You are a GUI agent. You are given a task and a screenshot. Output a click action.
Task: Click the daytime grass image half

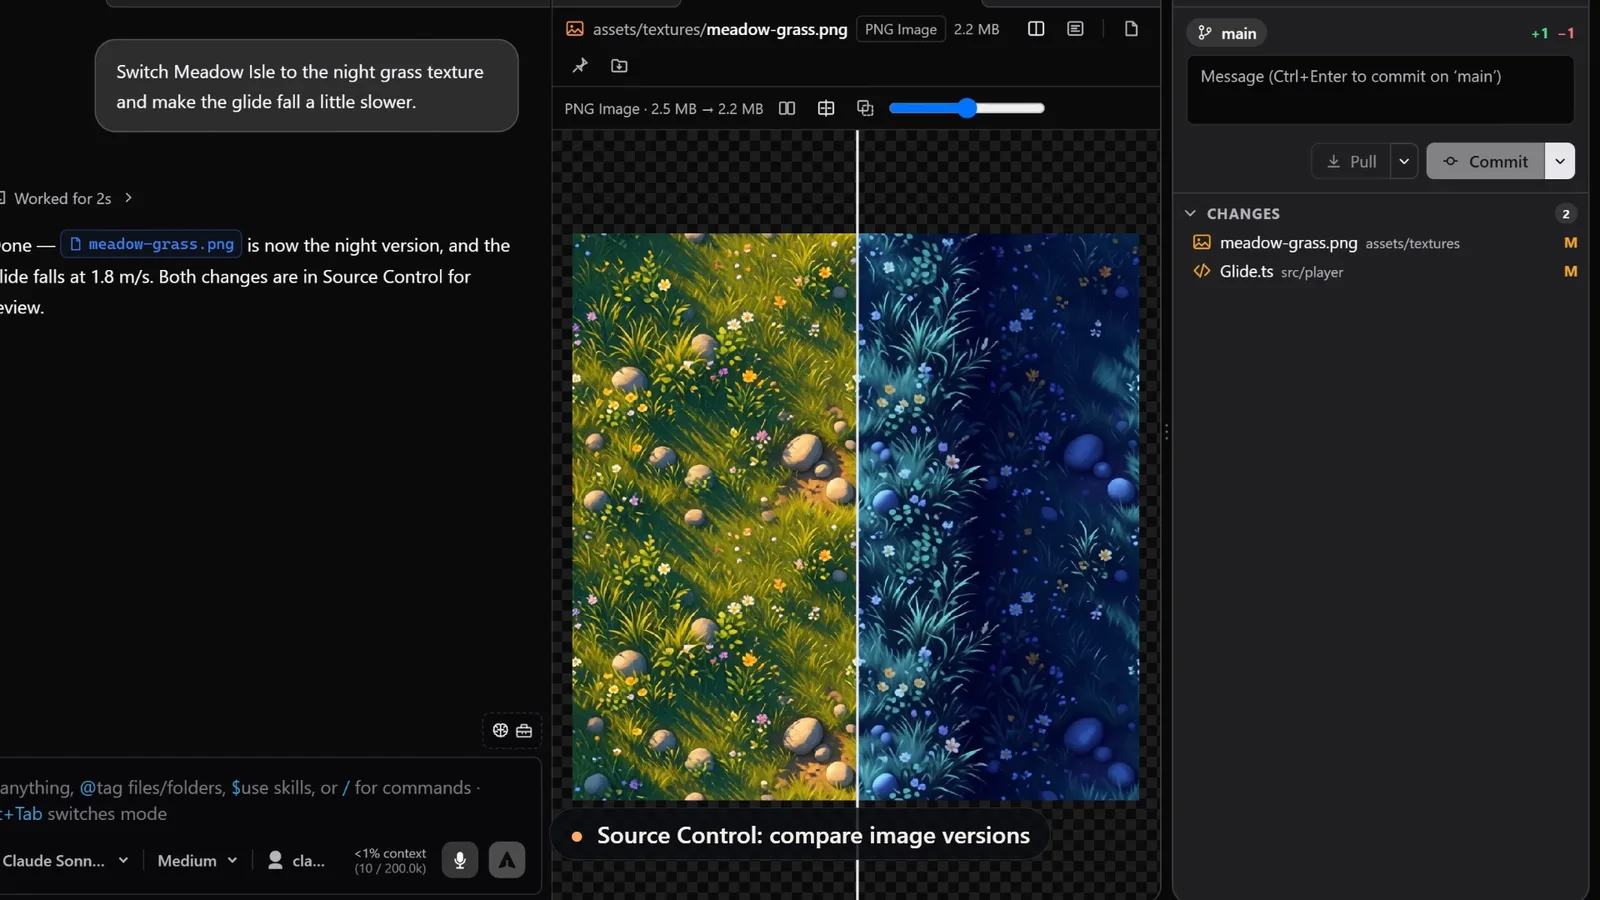coord(714,517)
